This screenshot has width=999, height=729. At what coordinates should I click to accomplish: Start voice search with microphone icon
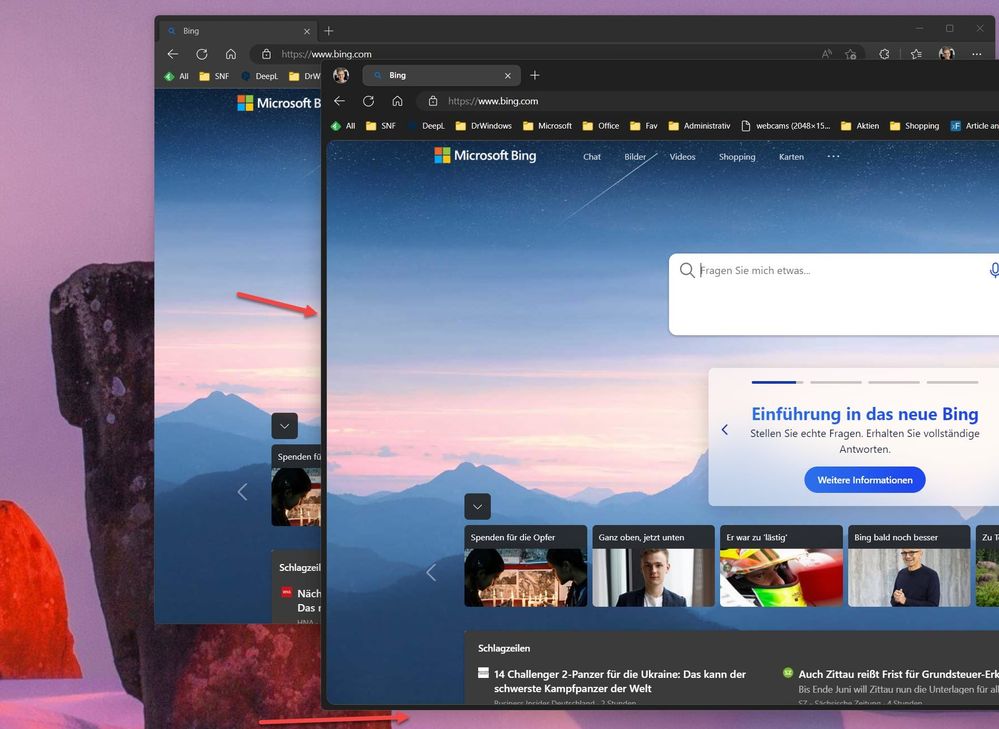[x=993, y=270]
